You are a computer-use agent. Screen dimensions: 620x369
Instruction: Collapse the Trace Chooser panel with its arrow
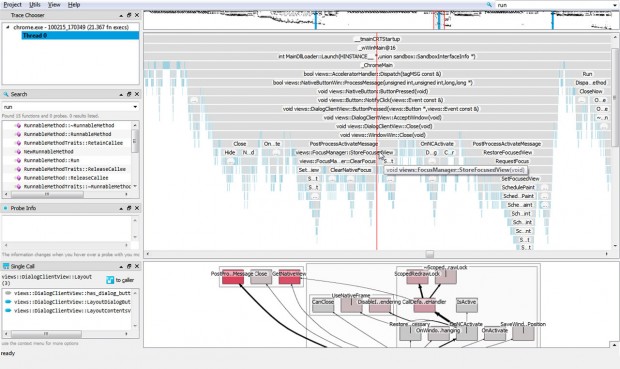pyautogui.click(x=121, y=15)
